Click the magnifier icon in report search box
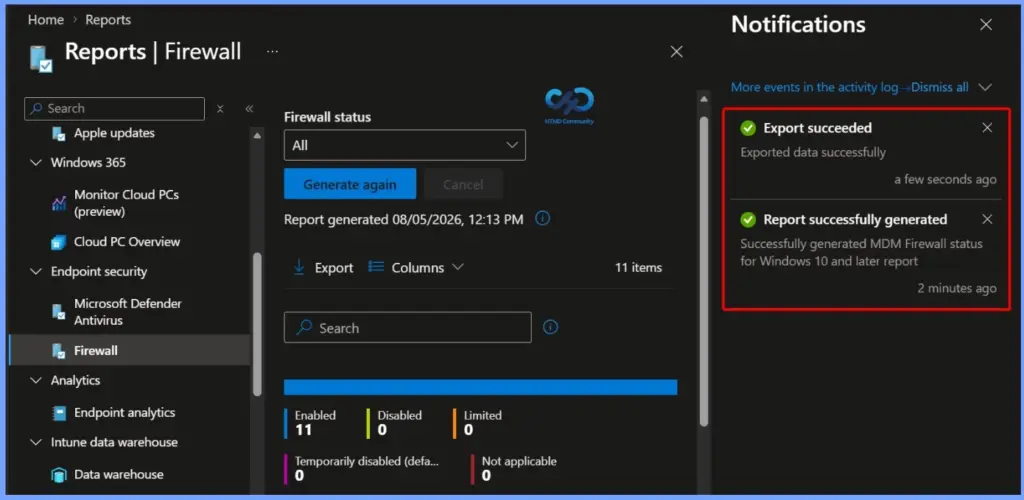 pyautogui.click(x=304, y=328)
